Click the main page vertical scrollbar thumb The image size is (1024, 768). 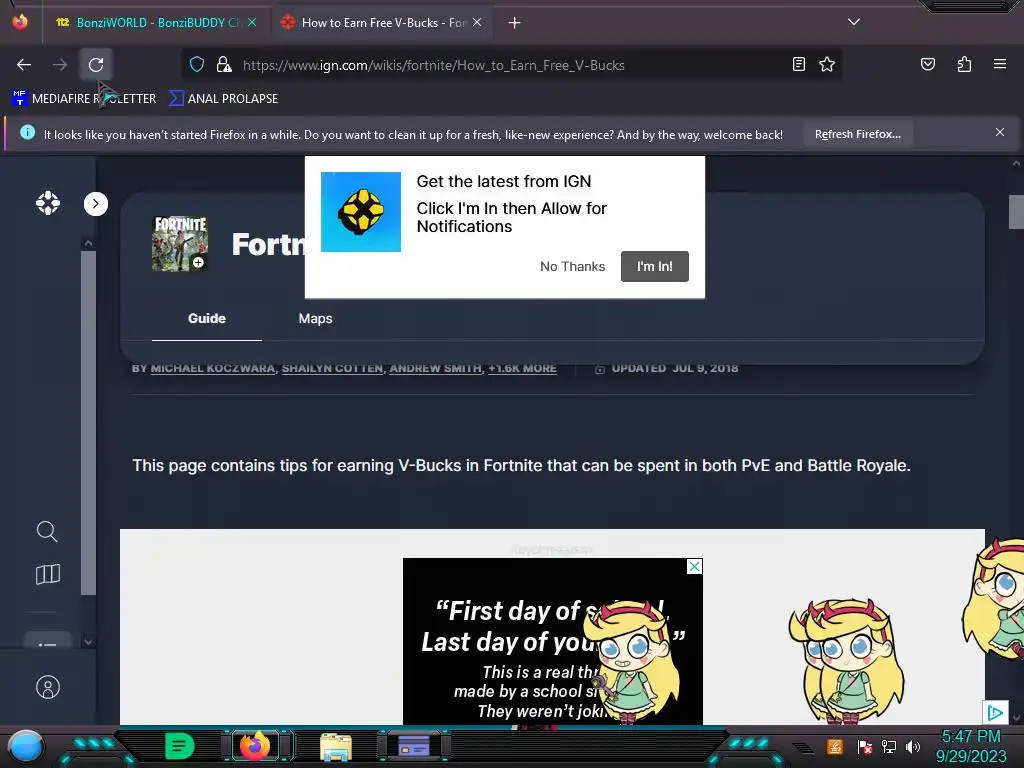[x=1016, y=212]
